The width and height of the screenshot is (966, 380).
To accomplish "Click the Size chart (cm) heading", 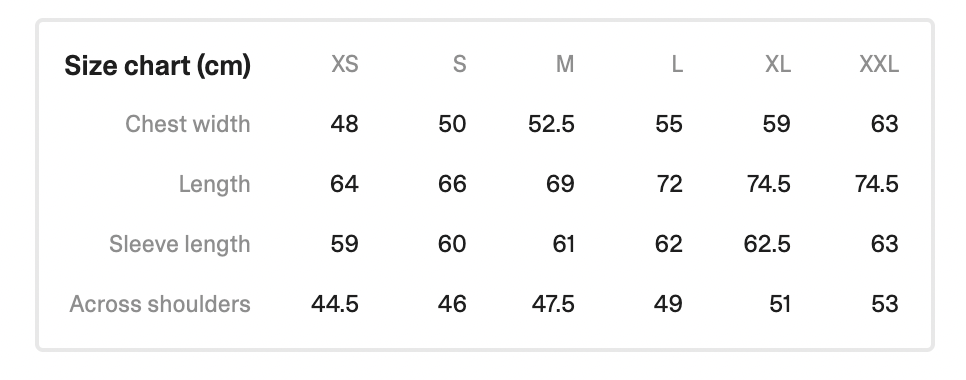I will click(x=158, y=65).
